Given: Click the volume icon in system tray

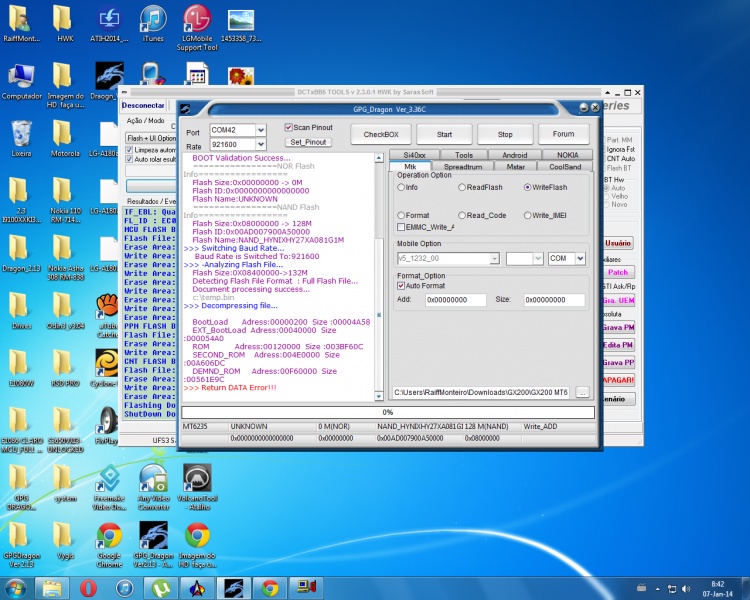Looking at the screenshot, I should pyautogui.click(x=686, y=589).
